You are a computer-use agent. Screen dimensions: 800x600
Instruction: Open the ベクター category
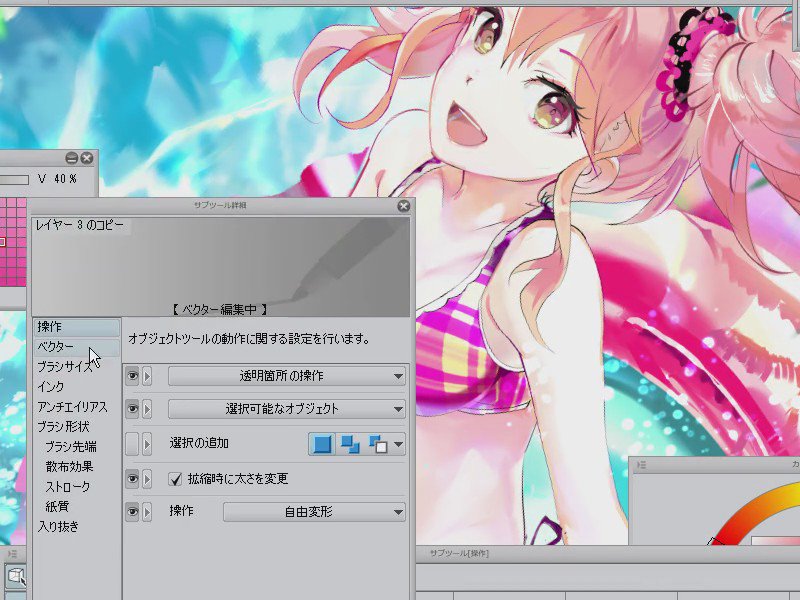click(x=77, y=347)
